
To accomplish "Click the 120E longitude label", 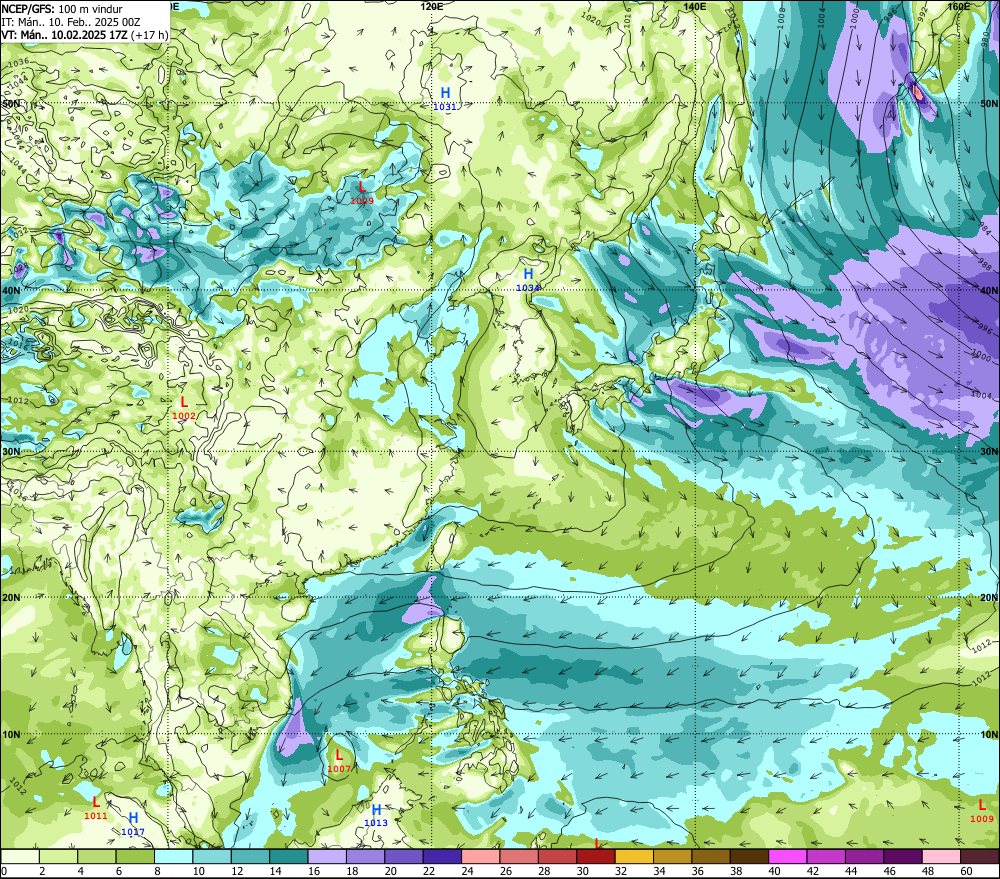I will click(432, 6).
